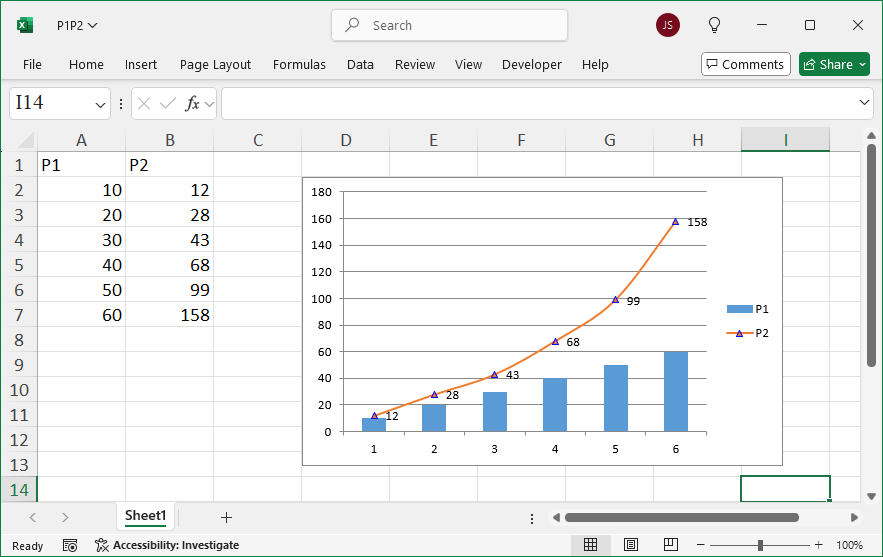Add a new sheet with plus icon
The height and width of the screenshot is (557, 883).
pyautogui.click(x=226, y=517)
